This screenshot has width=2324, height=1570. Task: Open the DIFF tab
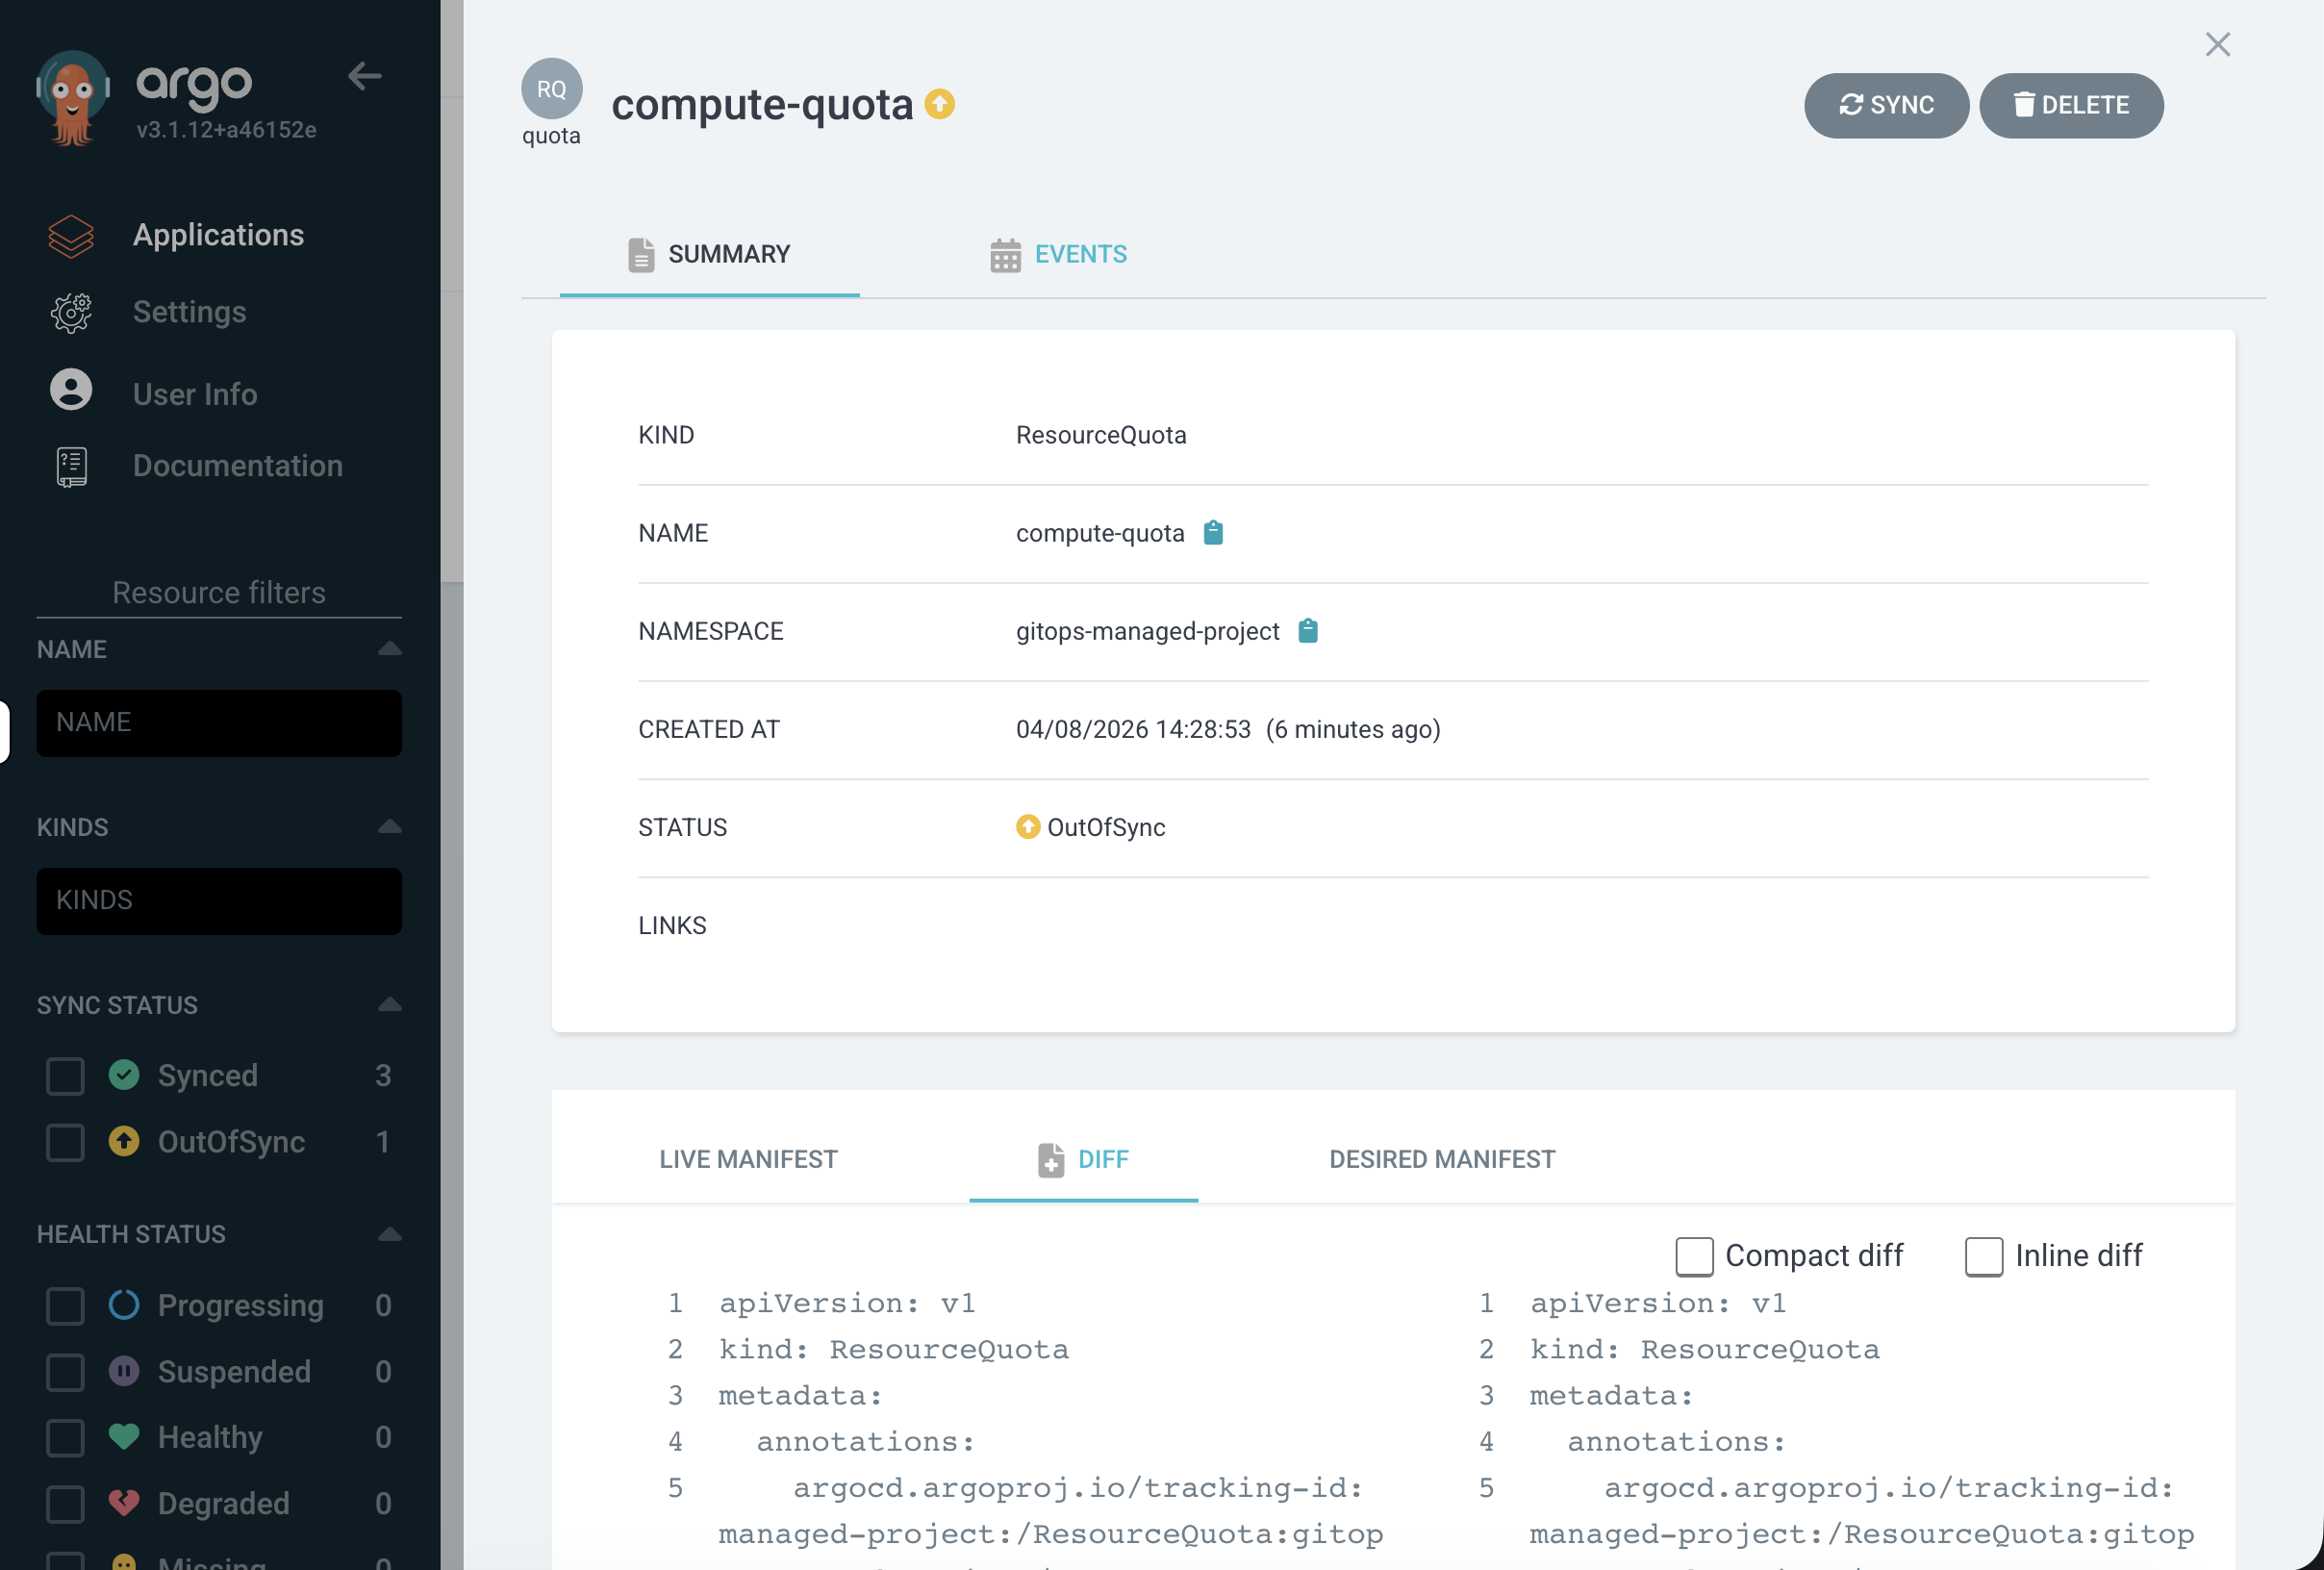click(1084, 1159)
